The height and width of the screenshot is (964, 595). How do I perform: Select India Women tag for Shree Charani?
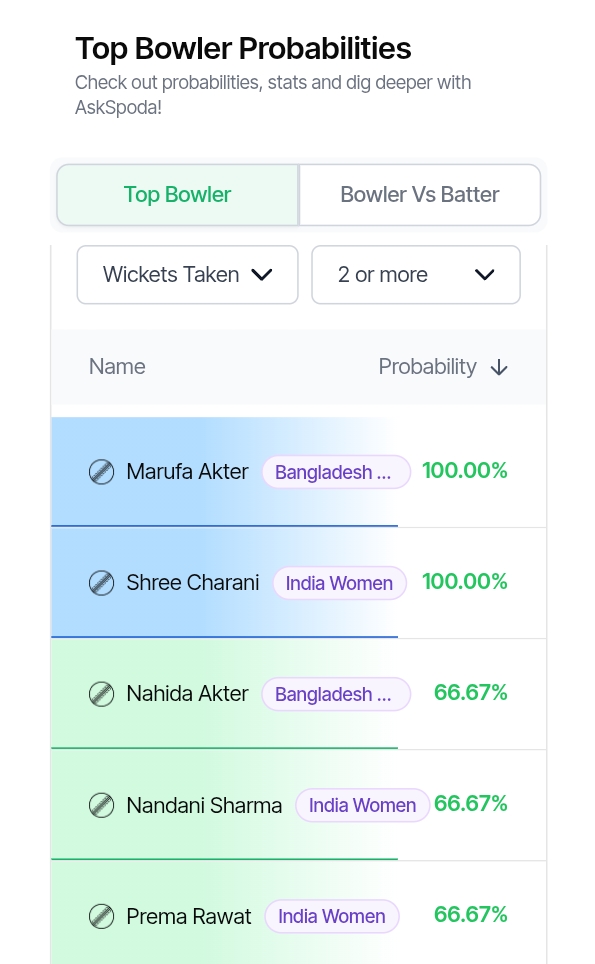[339, 583]
